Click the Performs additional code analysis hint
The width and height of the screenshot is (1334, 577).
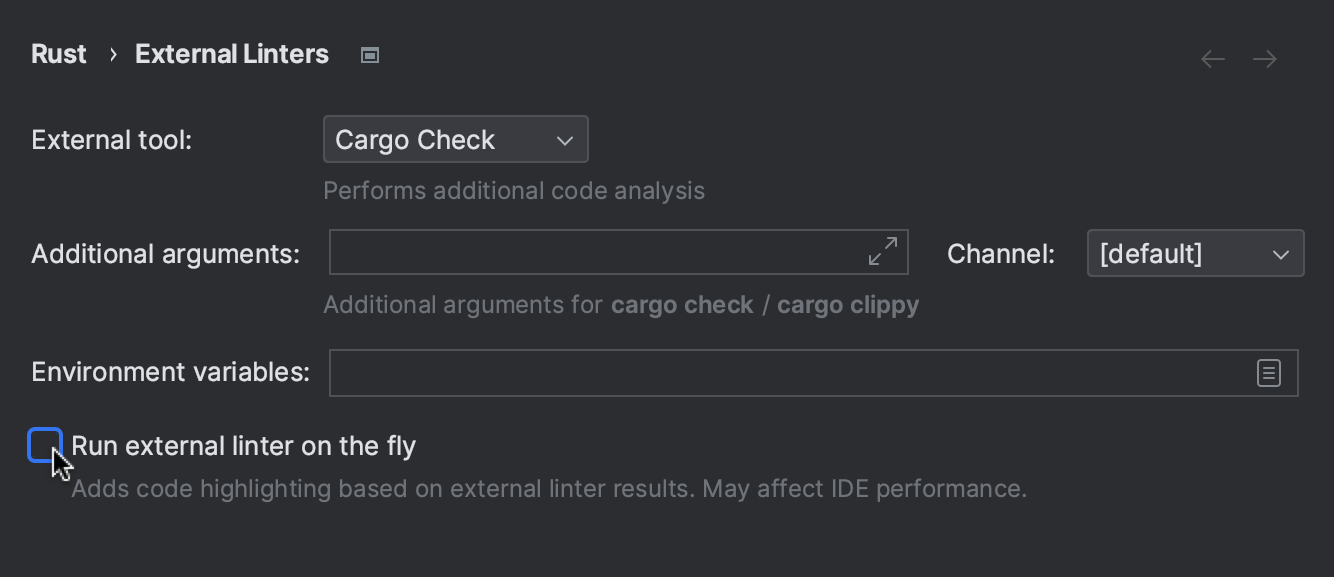[x=514, y=190]
